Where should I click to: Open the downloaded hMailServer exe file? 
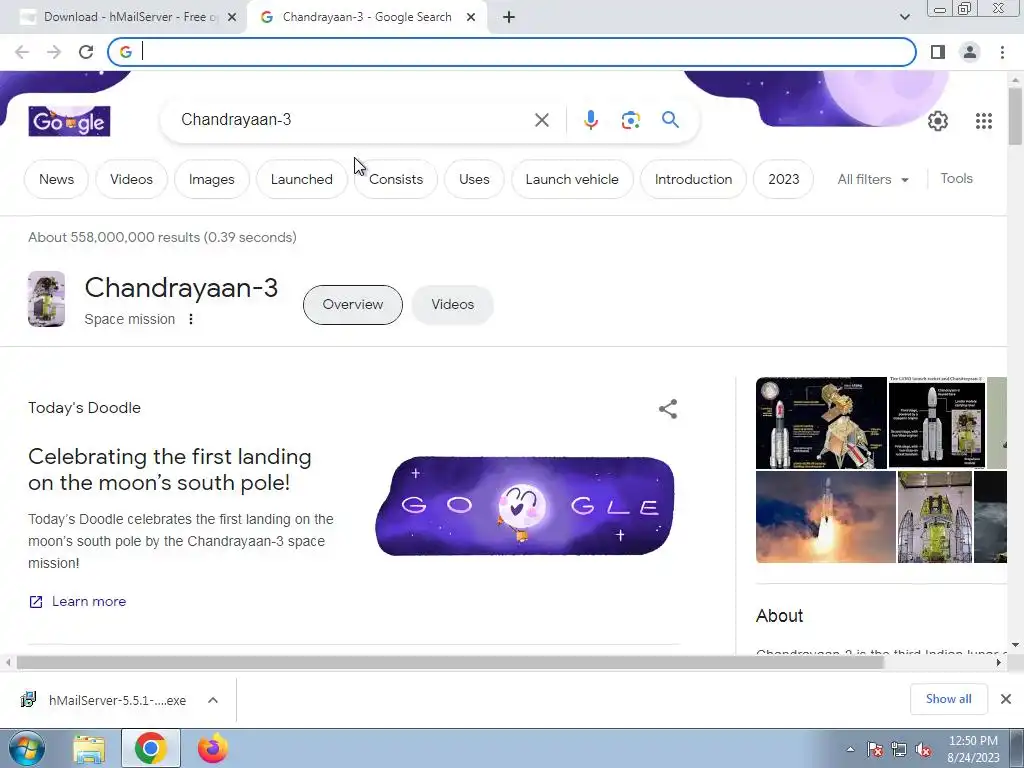click(x=104, y=700)
